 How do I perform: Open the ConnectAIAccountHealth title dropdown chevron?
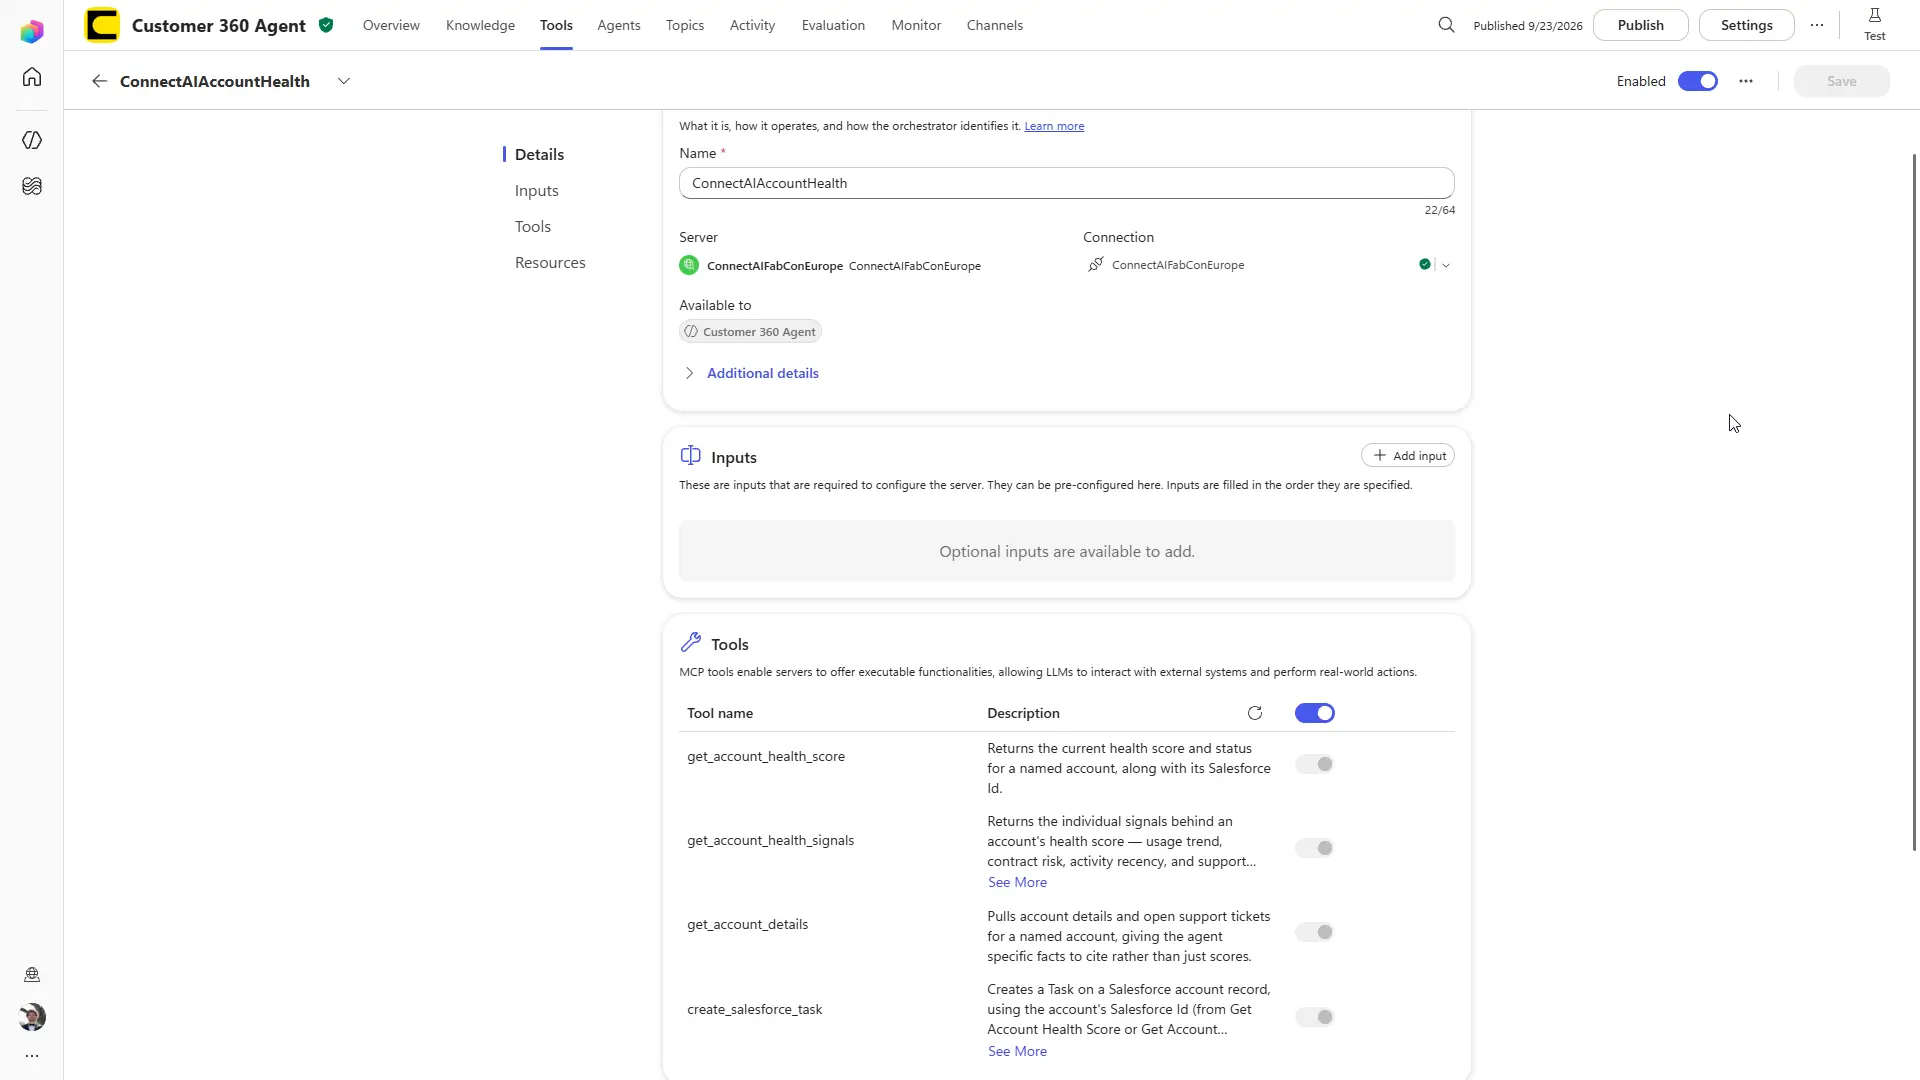tap(344, 81)
